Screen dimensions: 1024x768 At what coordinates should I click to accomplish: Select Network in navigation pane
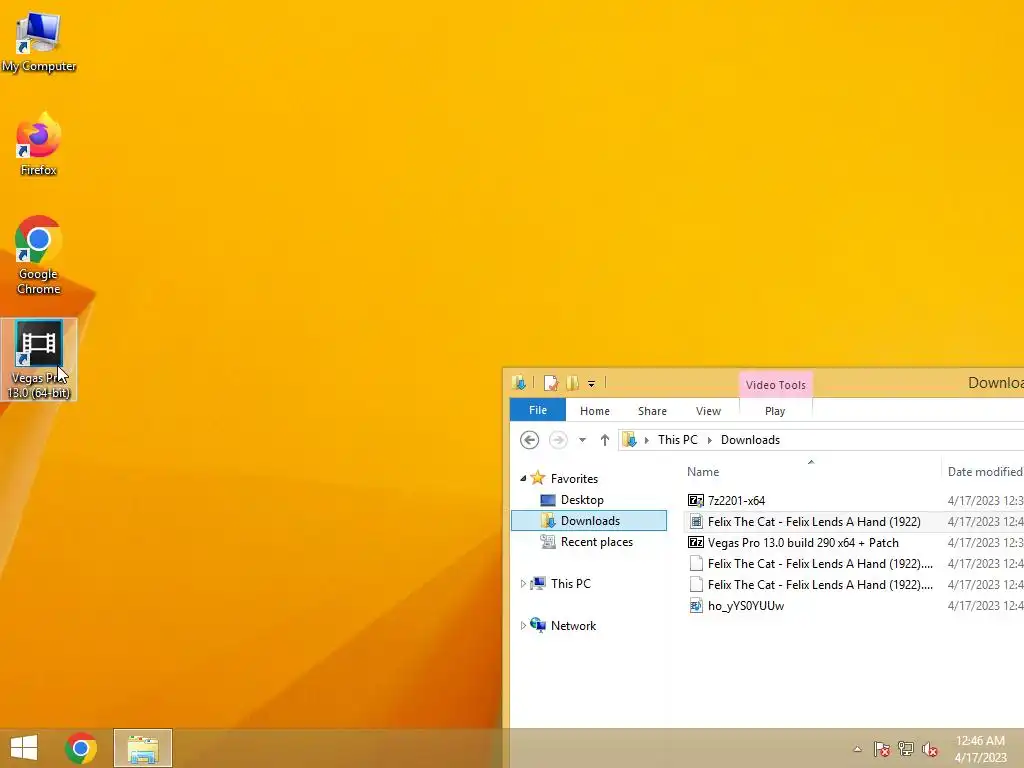[x=573, y=626]
